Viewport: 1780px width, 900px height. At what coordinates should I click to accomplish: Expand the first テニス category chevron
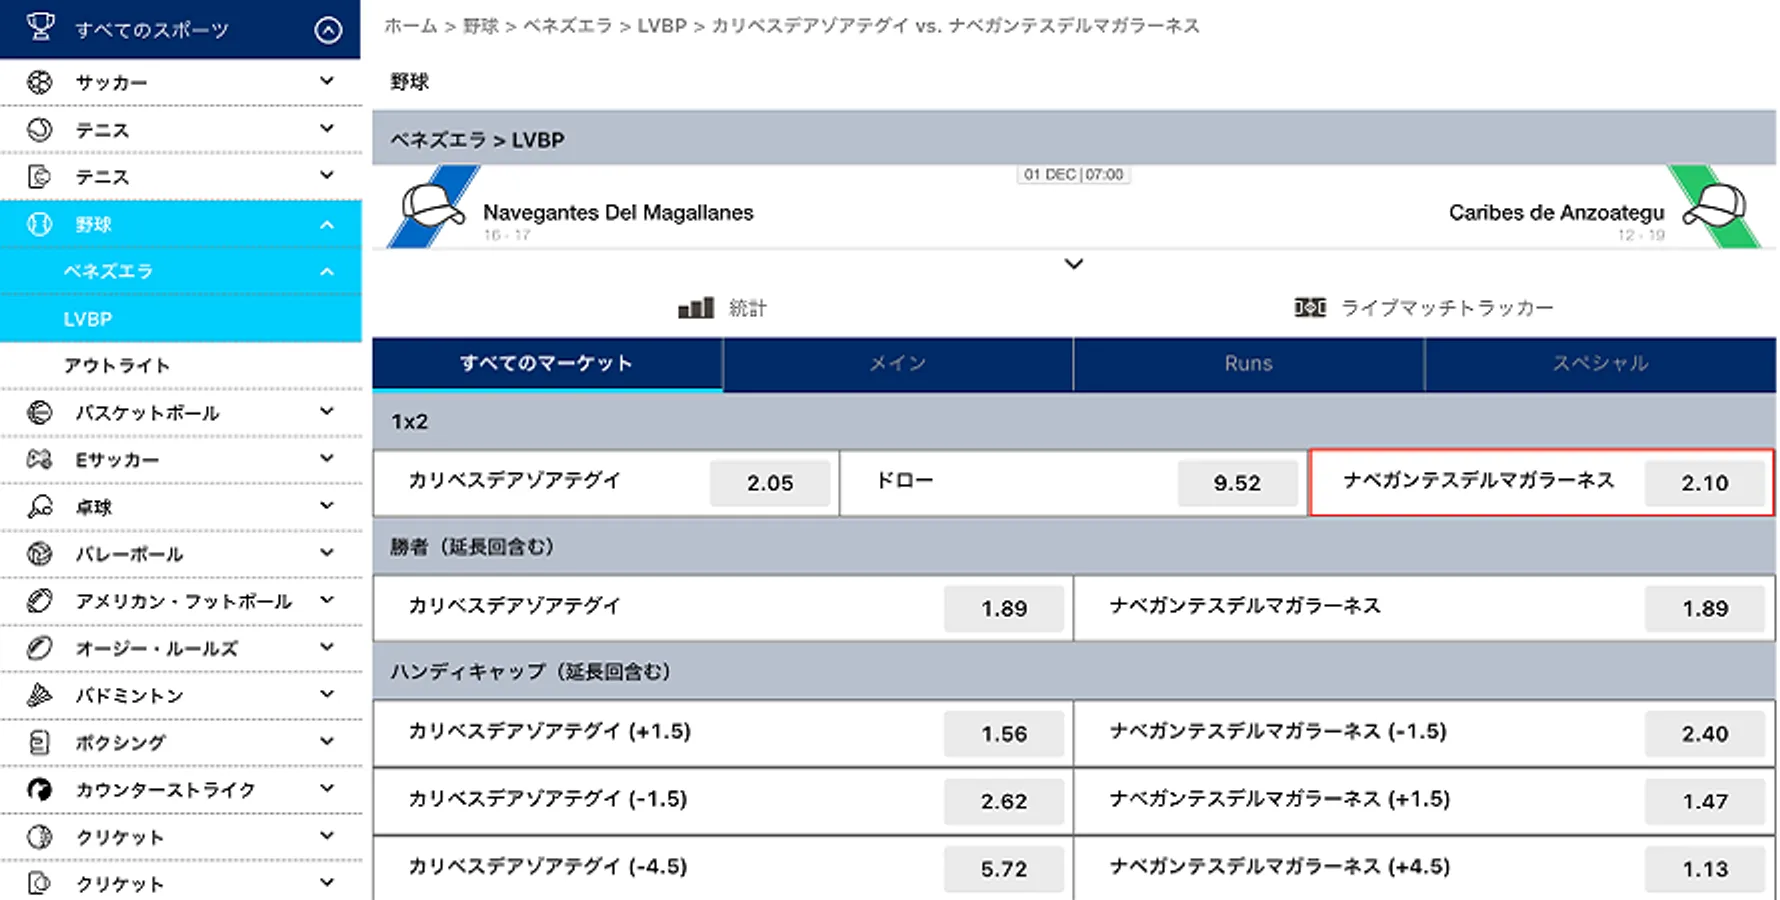327,128
